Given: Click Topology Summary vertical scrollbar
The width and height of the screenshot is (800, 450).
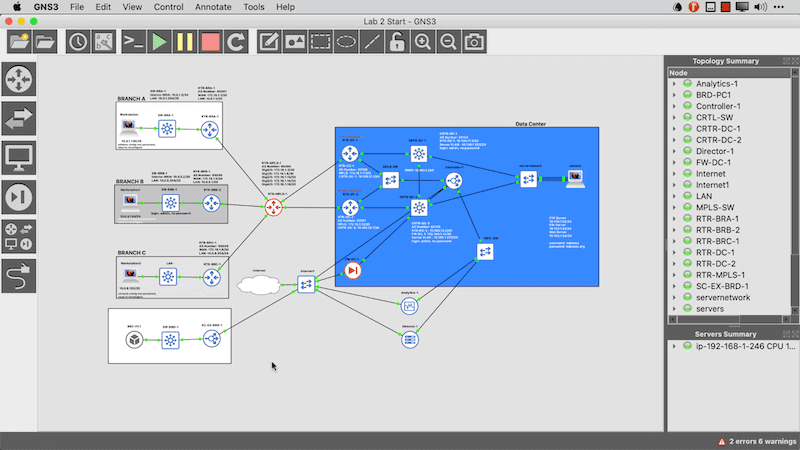Looking at the screenshot, I should pos(794,191).
